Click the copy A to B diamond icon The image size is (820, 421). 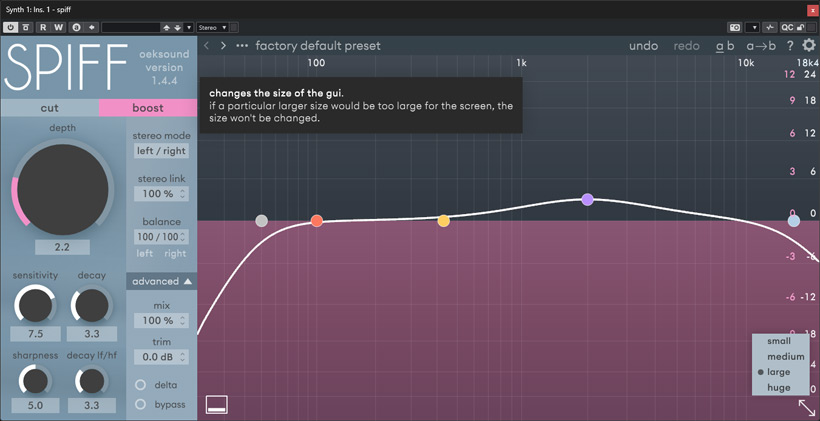pos(92,27)
